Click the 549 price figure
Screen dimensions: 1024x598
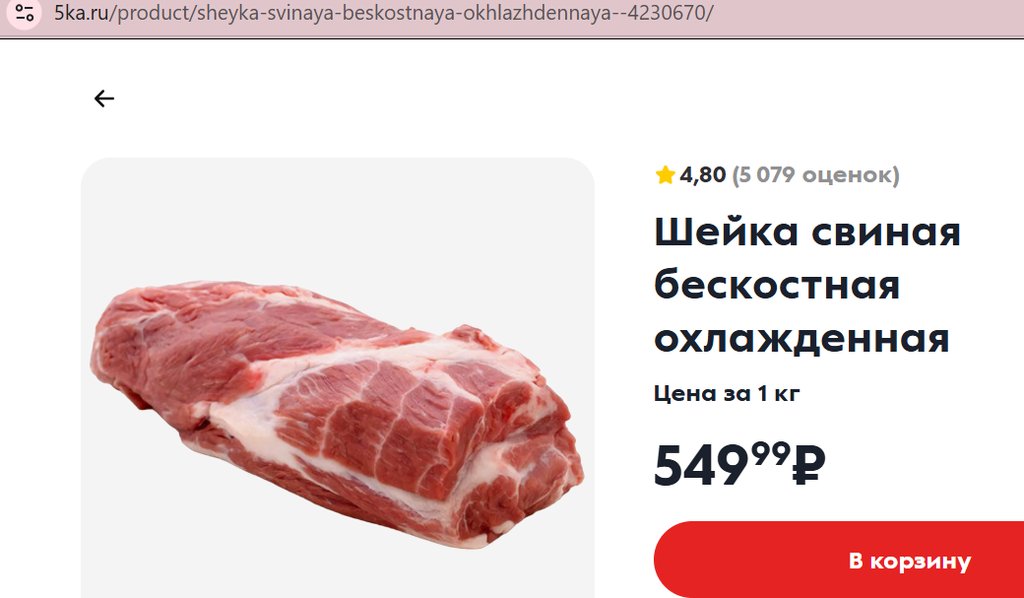click(x=701, y=465)
